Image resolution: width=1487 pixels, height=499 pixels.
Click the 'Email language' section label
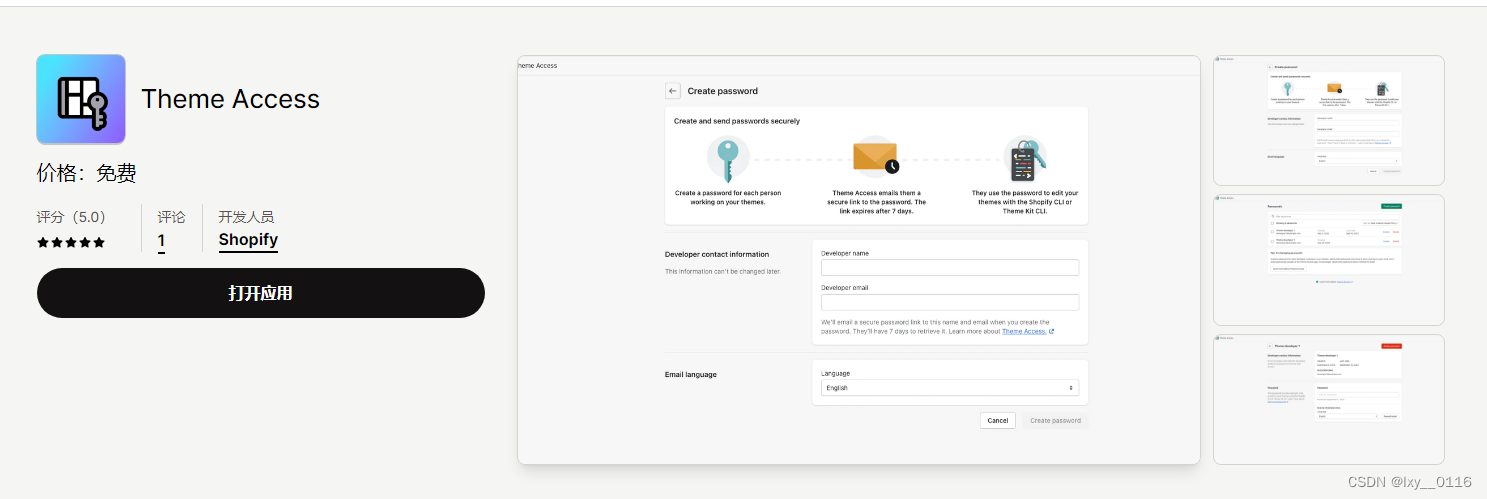pos(691,375)
